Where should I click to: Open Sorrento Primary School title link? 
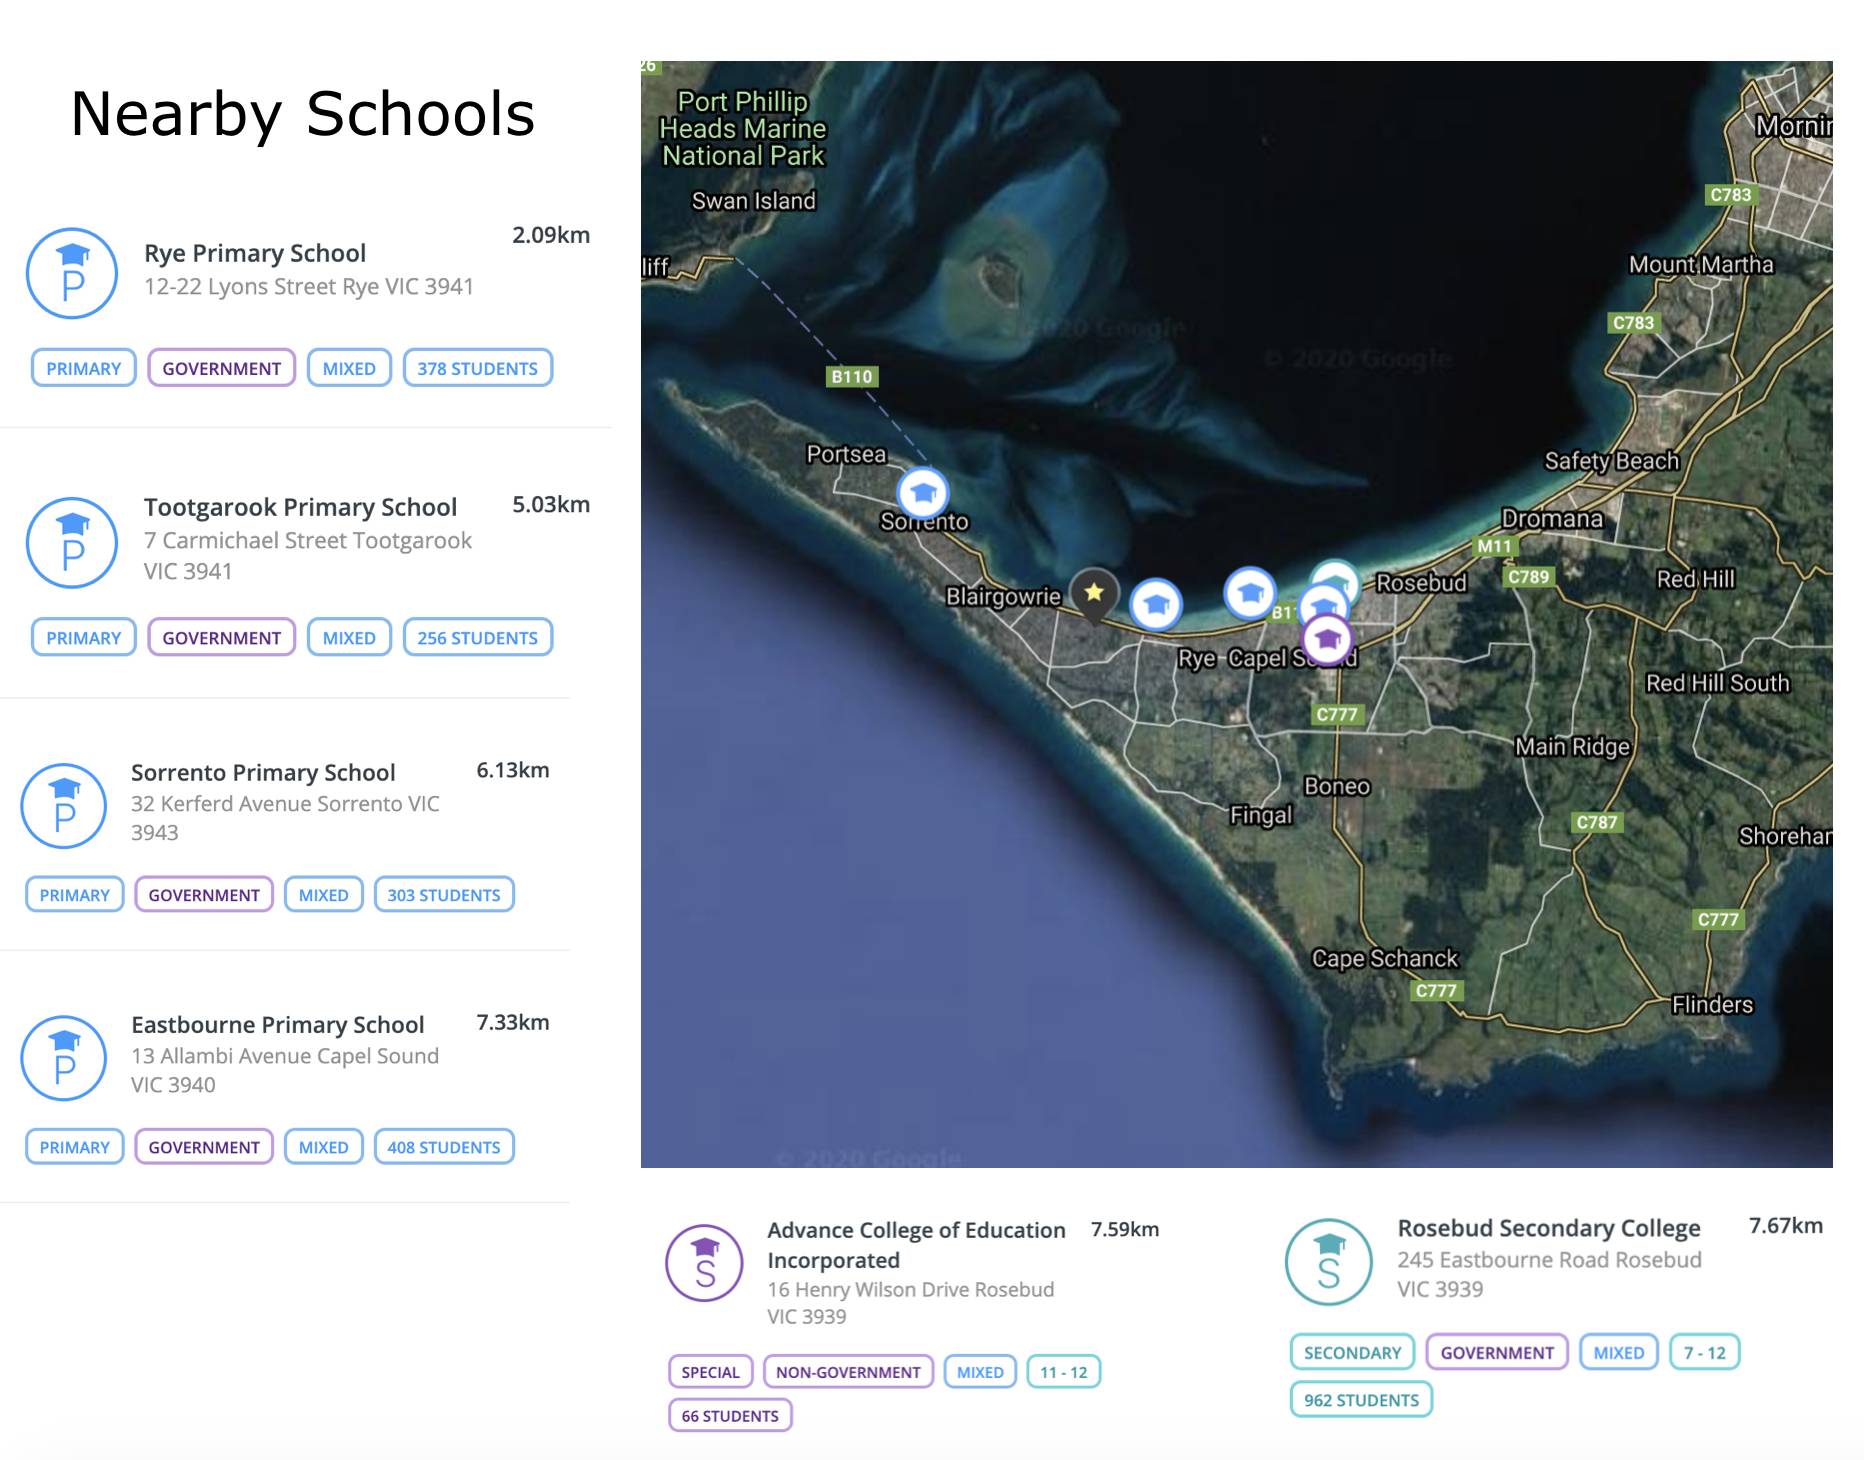pos(263,773)
